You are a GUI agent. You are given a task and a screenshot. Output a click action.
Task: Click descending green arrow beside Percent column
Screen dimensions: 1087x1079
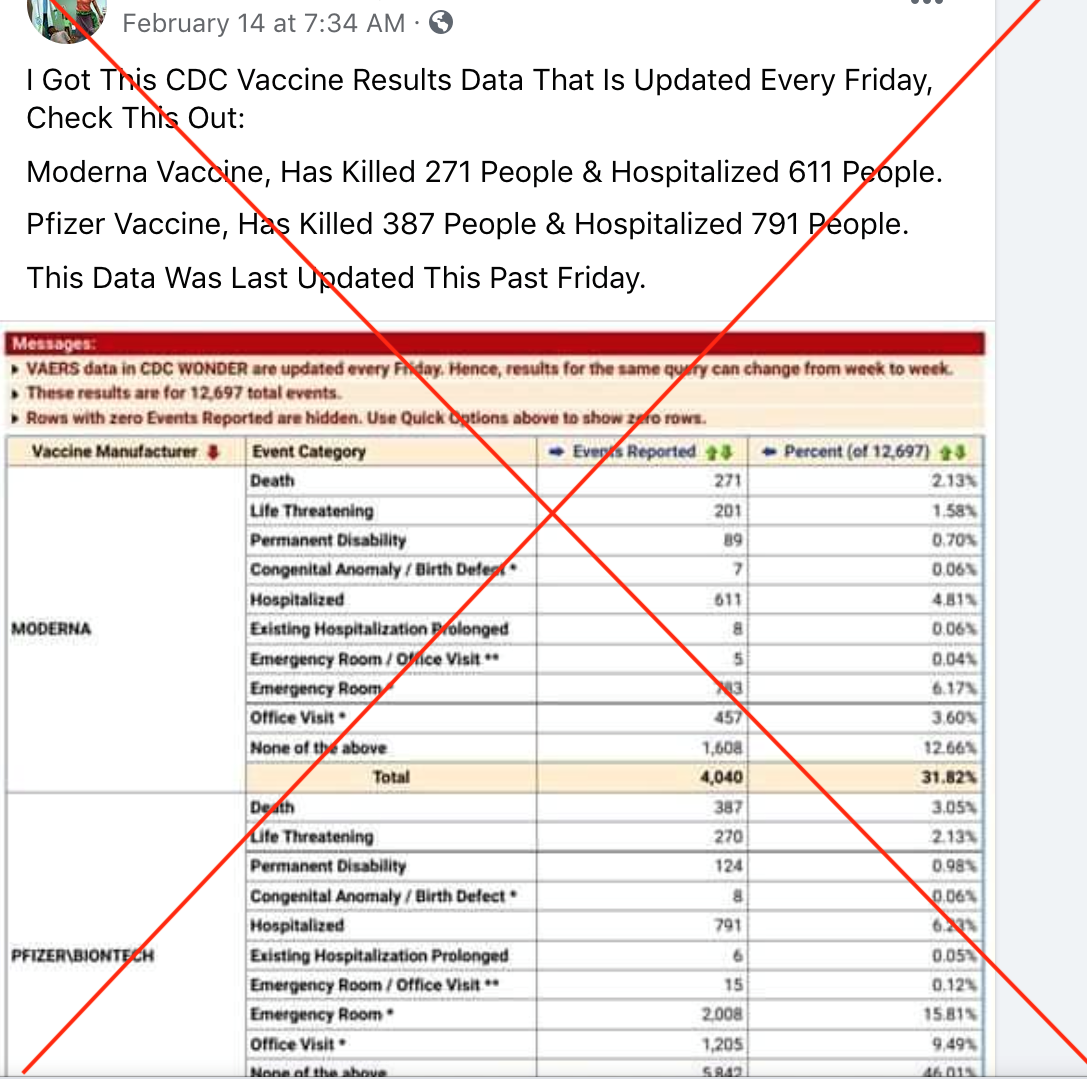[960, 453]
